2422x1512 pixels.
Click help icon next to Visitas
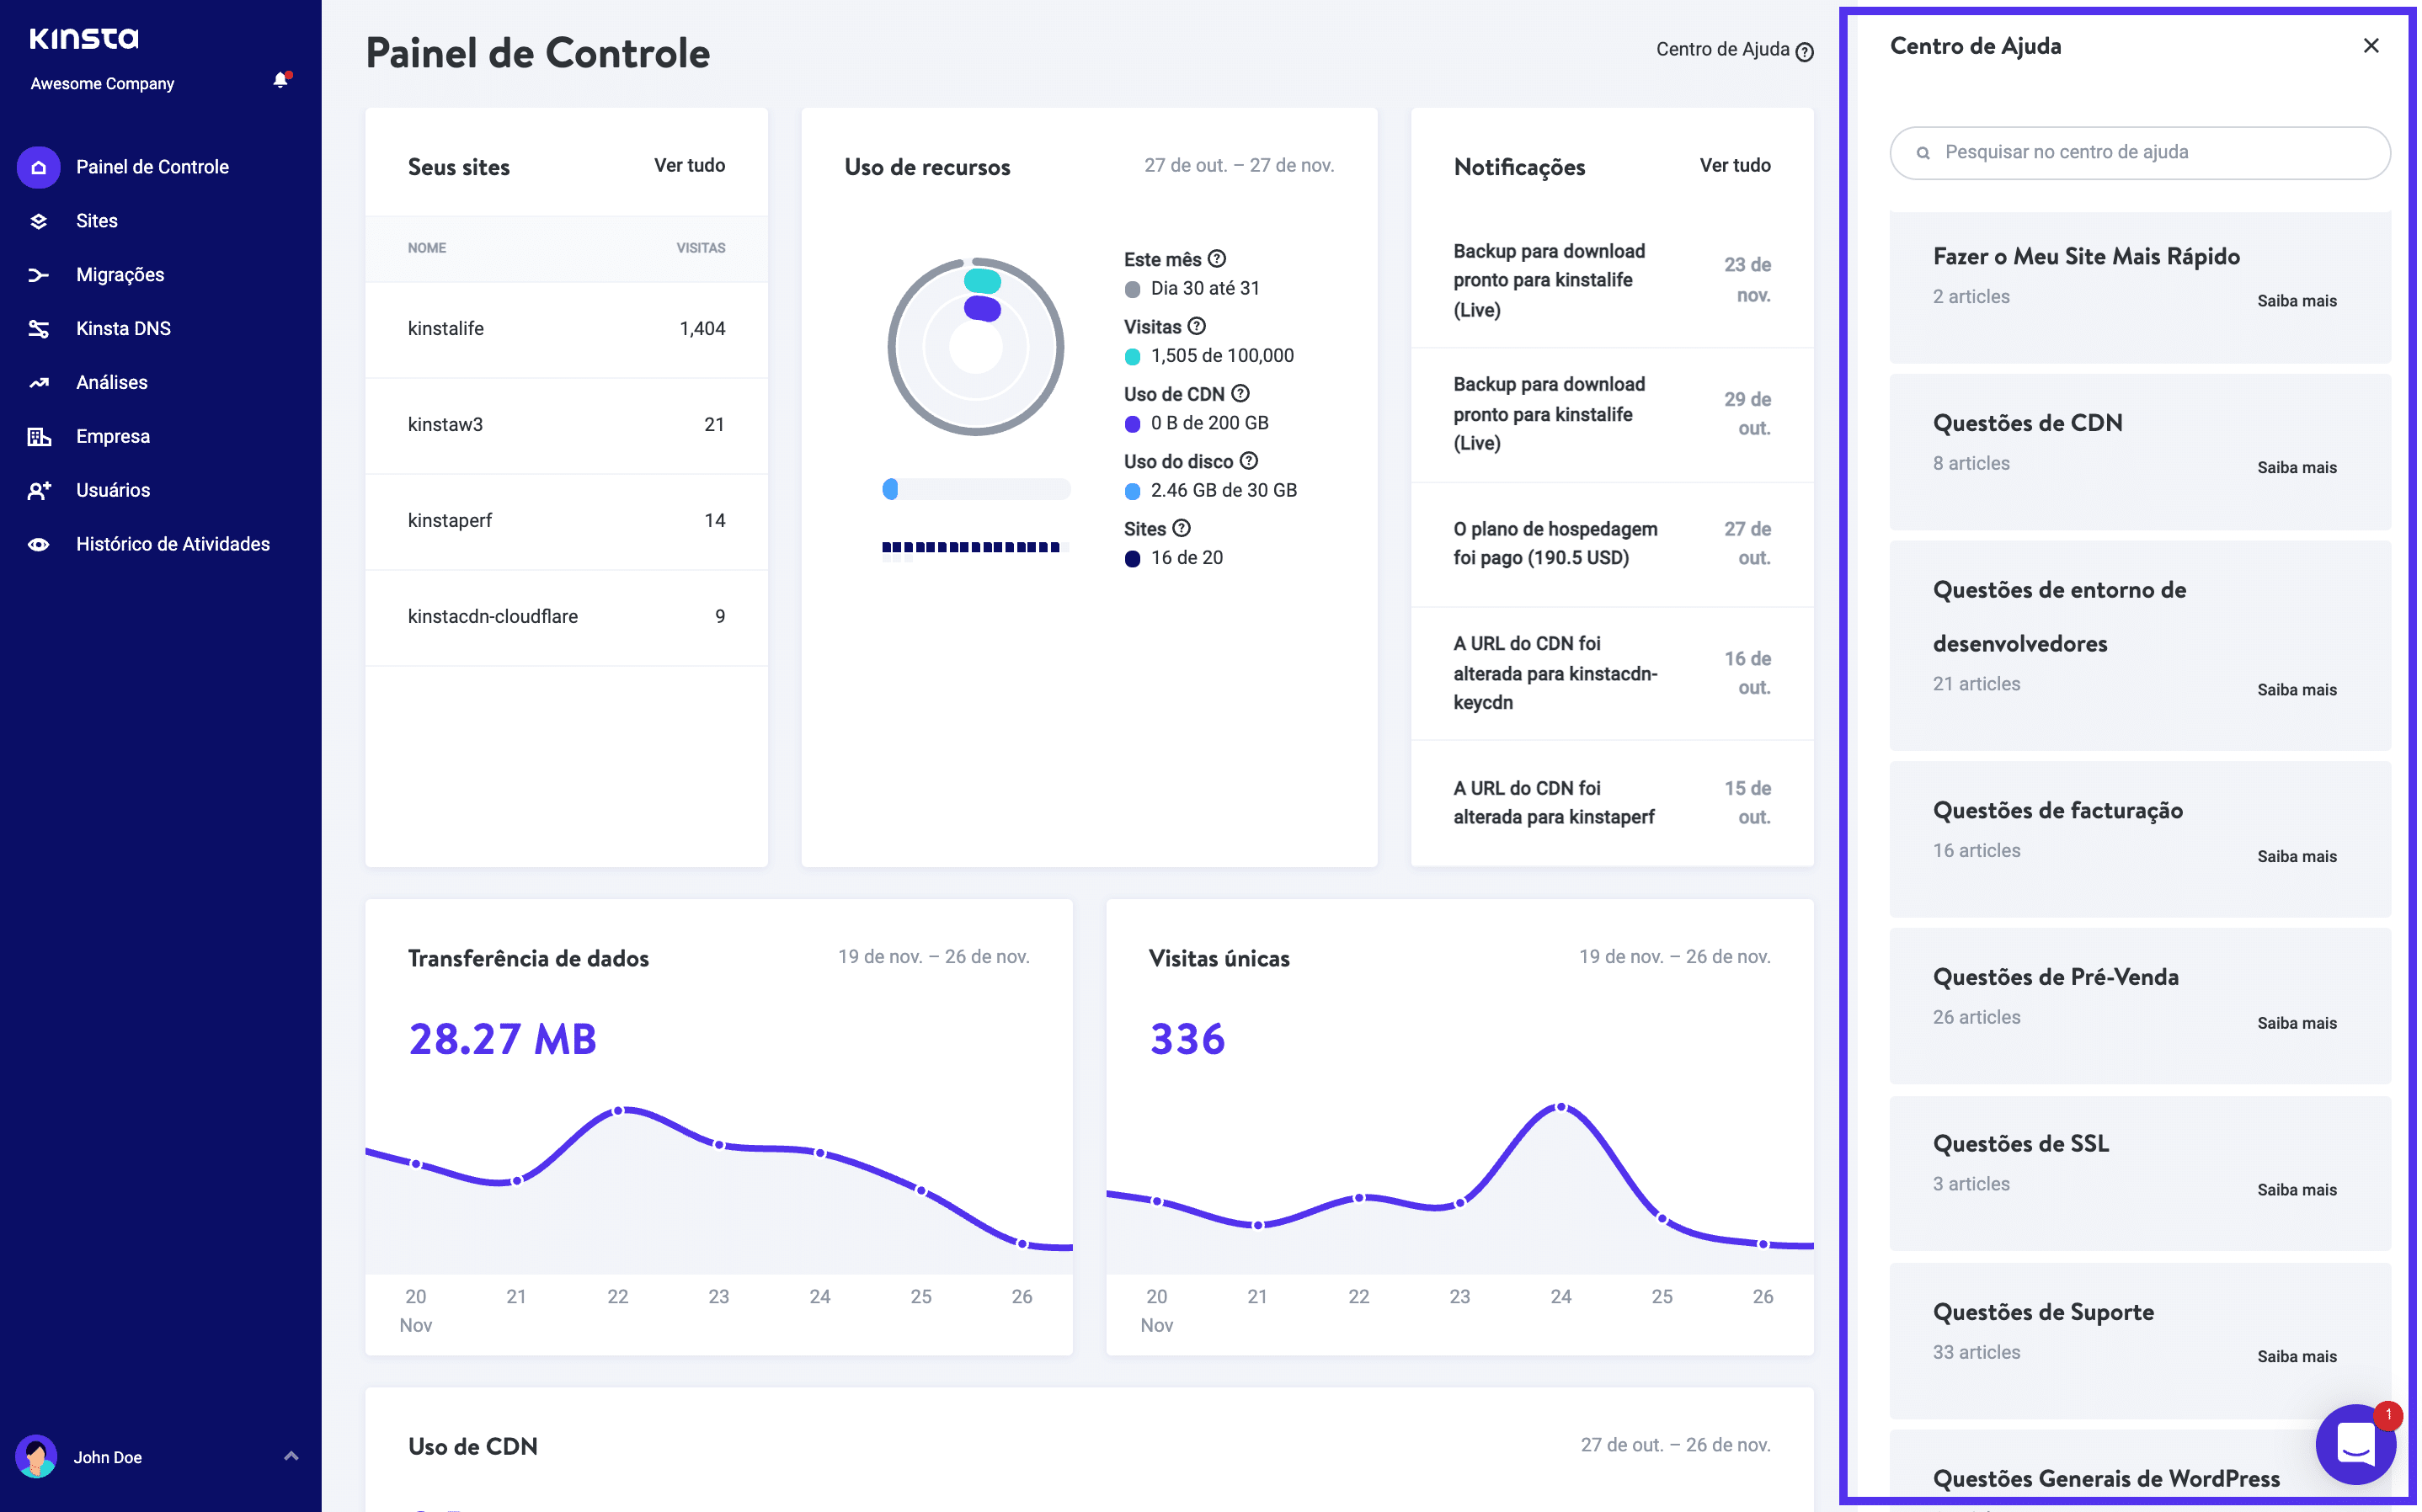coord(1197,326)
